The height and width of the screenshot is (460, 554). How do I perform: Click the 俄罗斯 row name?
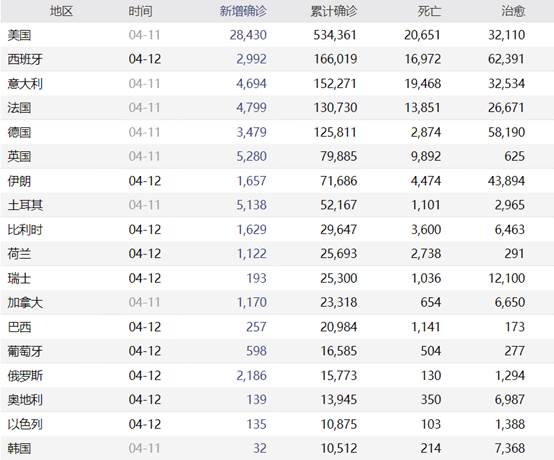(x=25, y=376)
